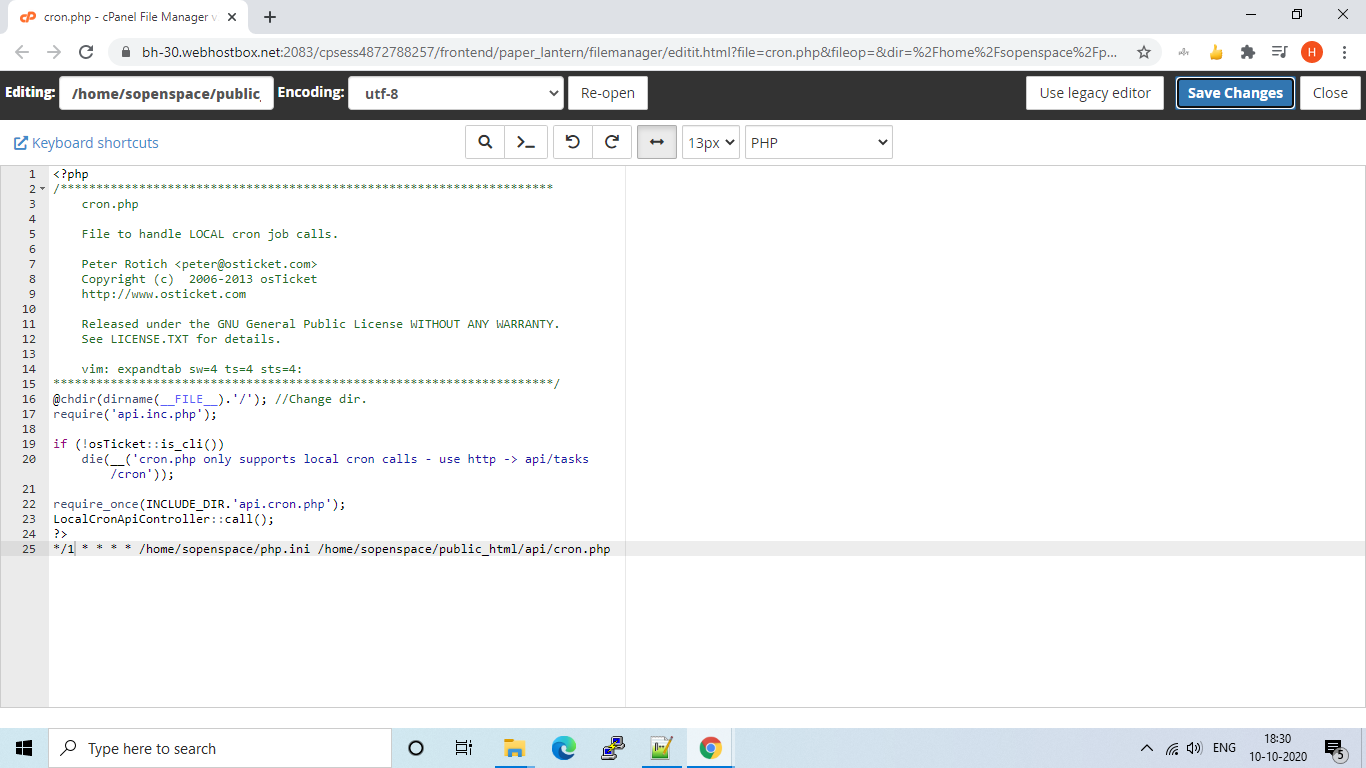
Task: Close the cron.php tab with its X
Action: click(x=230, y=17)
